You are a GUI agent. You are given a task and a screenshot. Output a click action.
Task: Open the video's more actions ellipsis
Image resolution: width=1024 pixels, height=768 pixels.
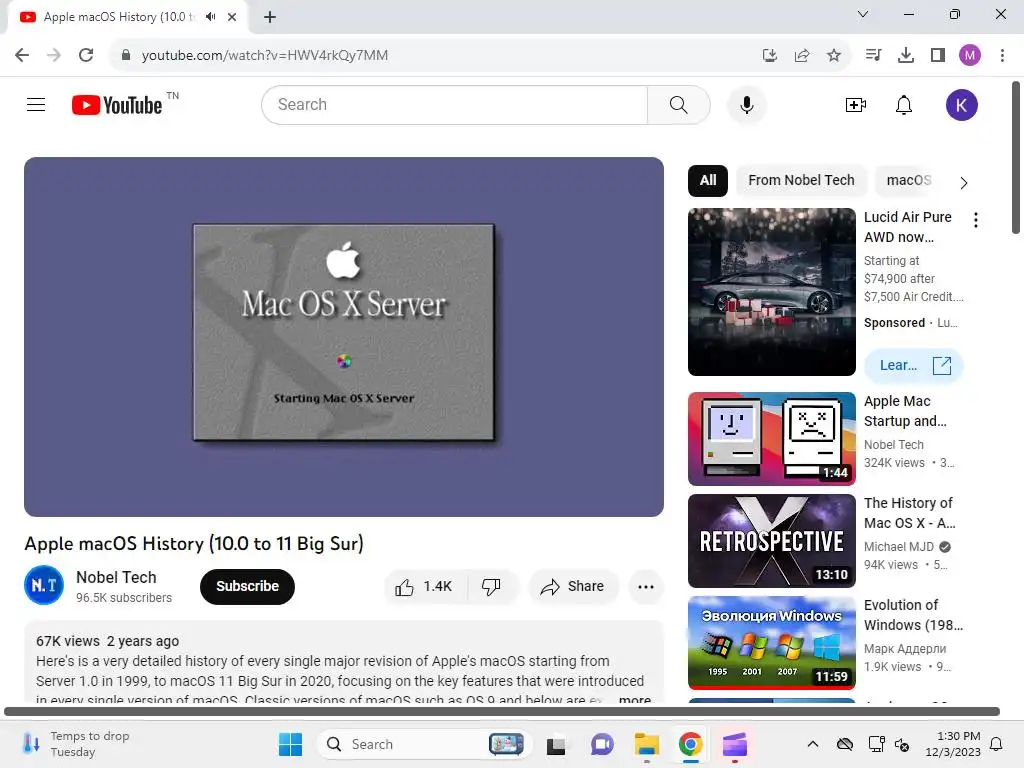pyautogui.click(x=646, y=586)
